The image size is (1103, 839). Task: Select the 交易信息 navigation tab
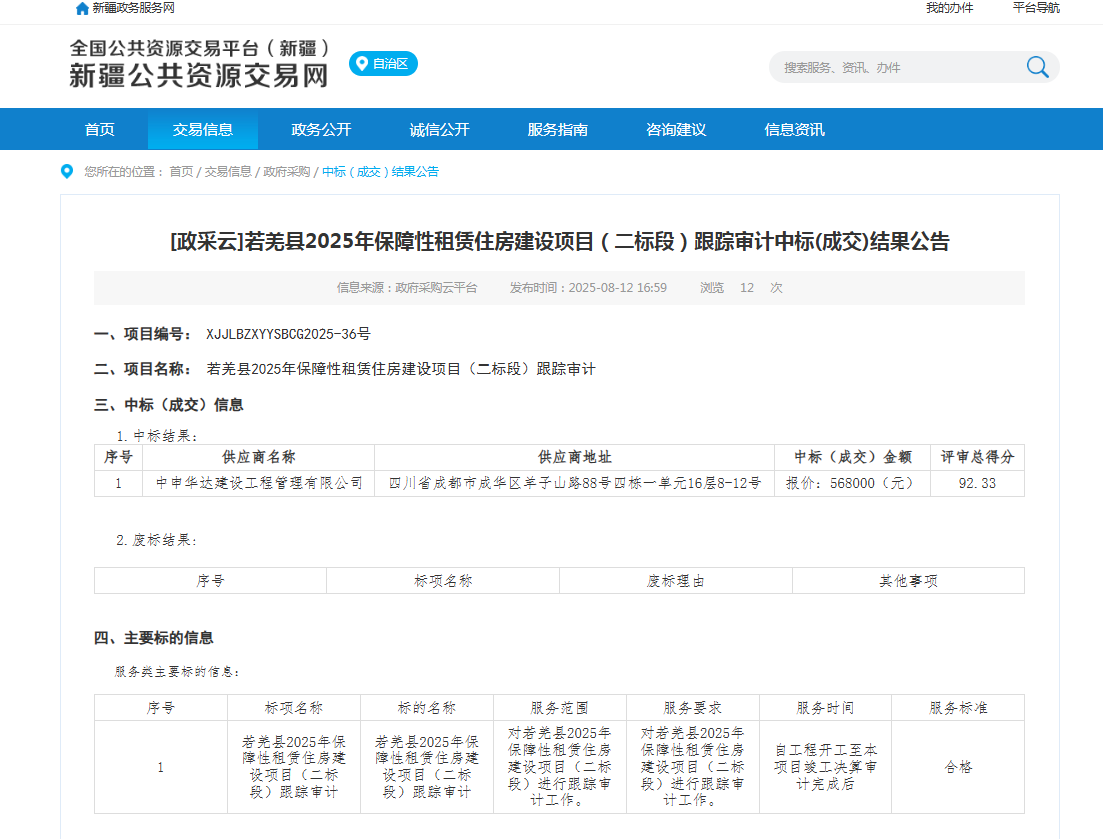(x=203, y=130)
